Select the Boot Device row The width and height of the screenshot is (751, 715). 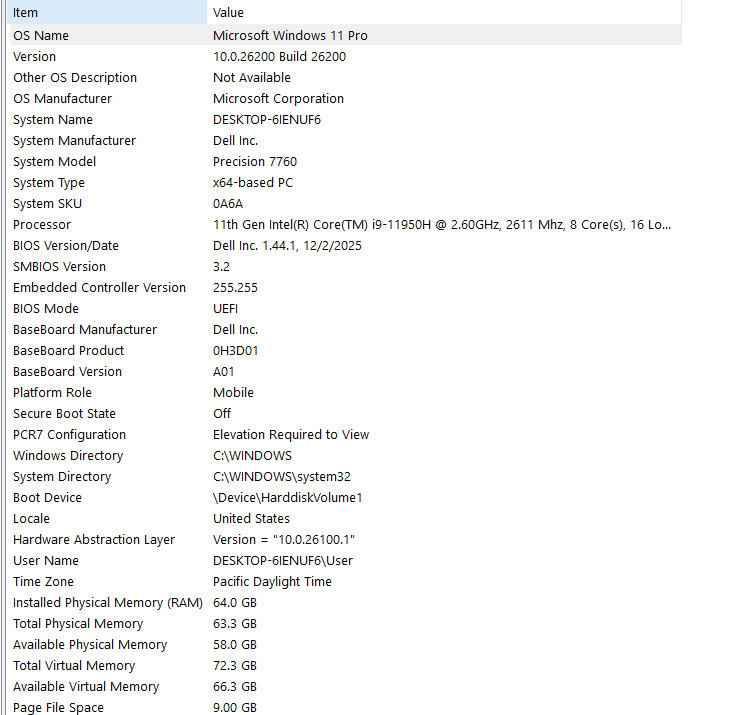click(346, 498)
